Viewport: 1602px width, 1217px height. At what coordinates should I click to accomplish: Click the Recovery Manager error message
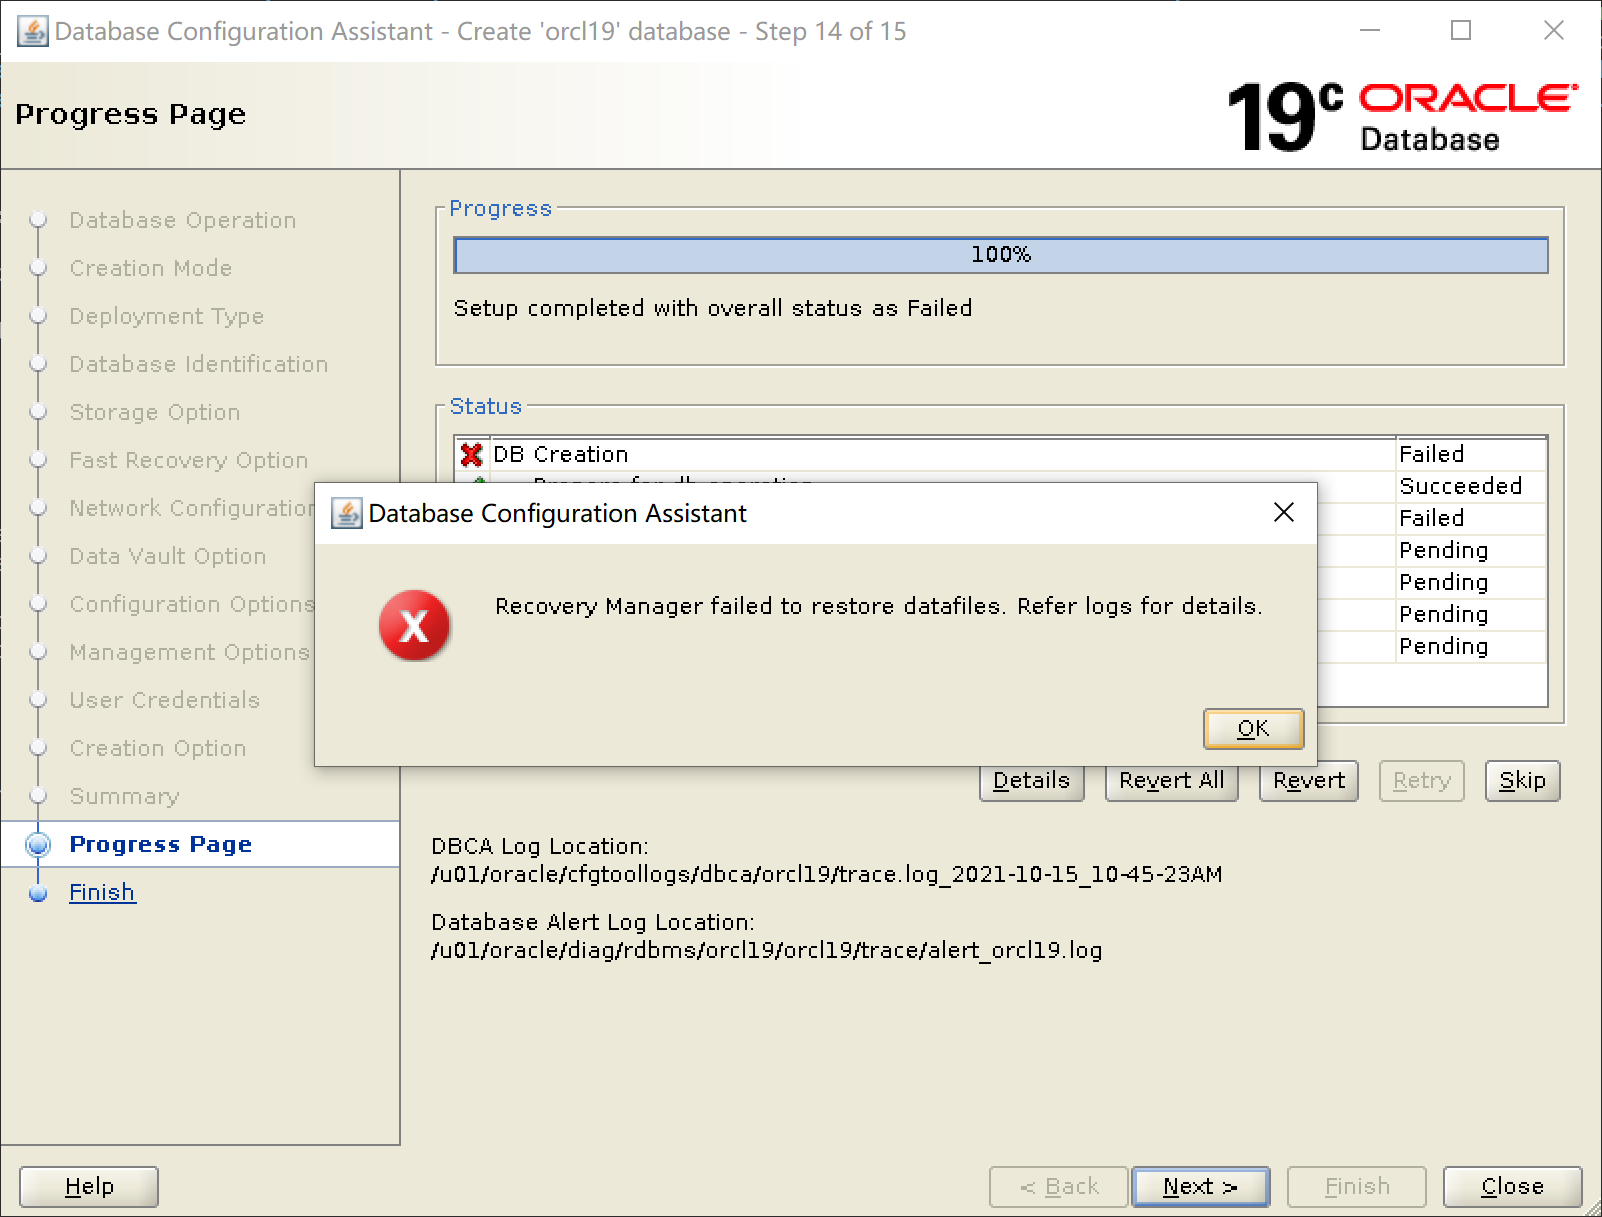879,606
